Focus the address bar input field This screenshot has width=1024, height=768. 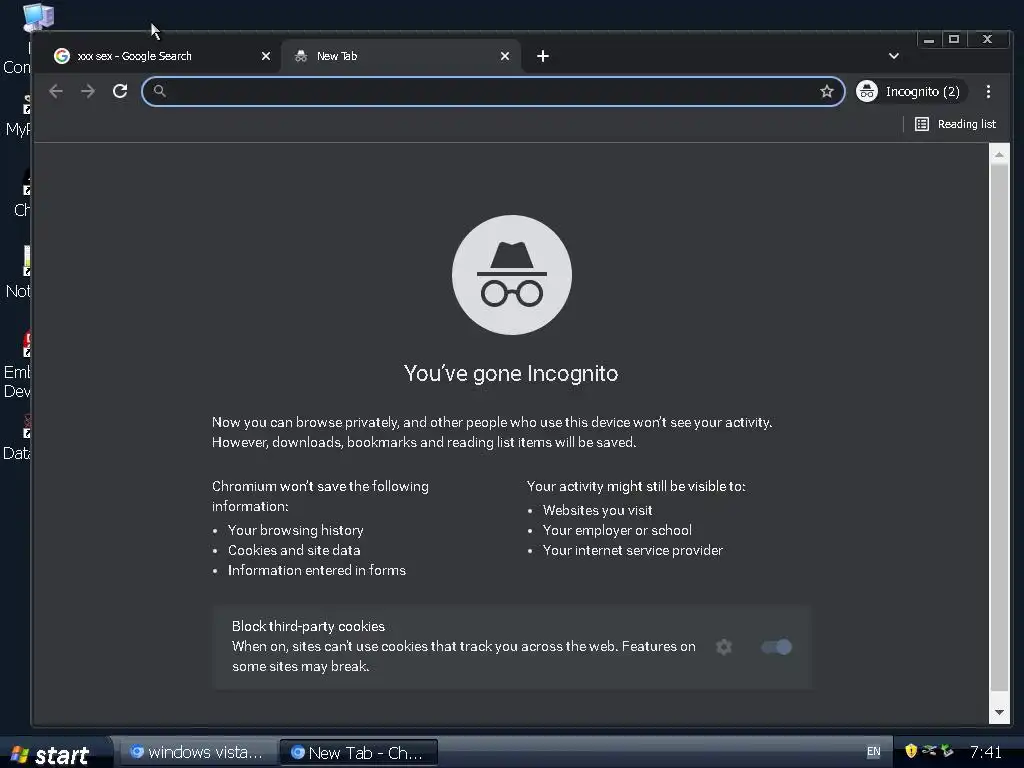(x=493, y=91)
